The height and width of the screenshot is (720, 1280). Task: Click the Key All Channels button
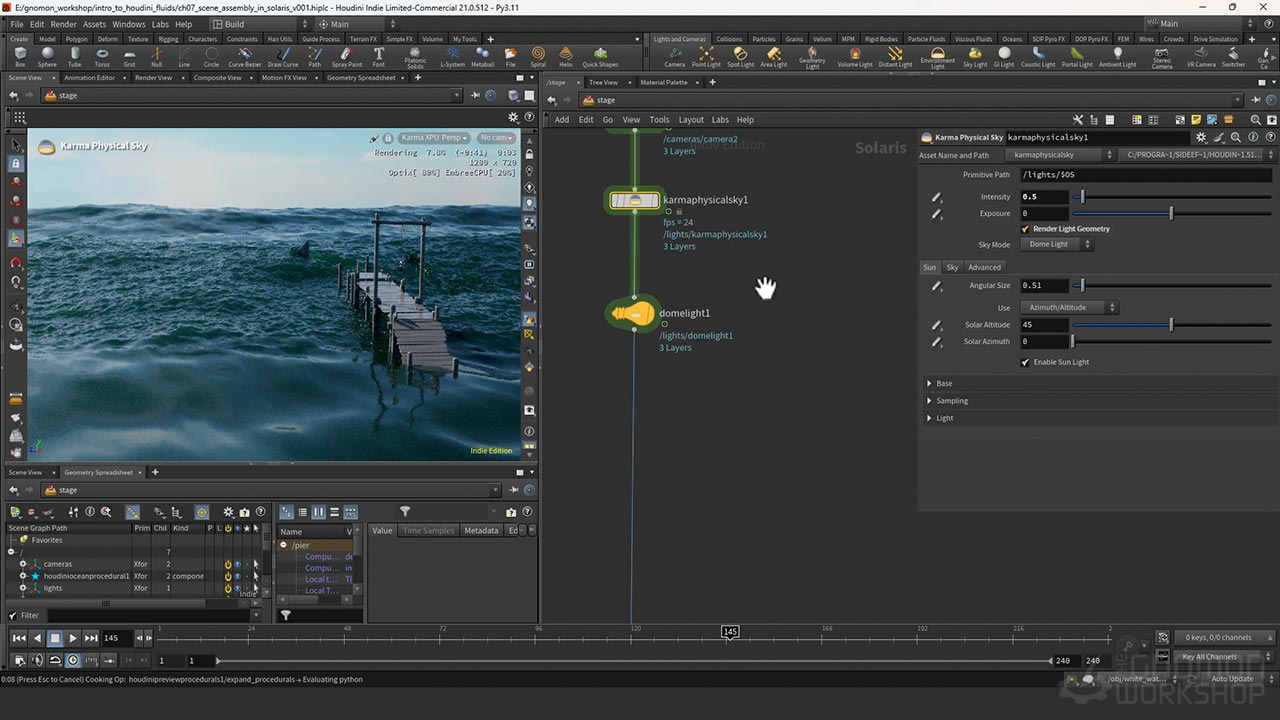point(1209,657)
